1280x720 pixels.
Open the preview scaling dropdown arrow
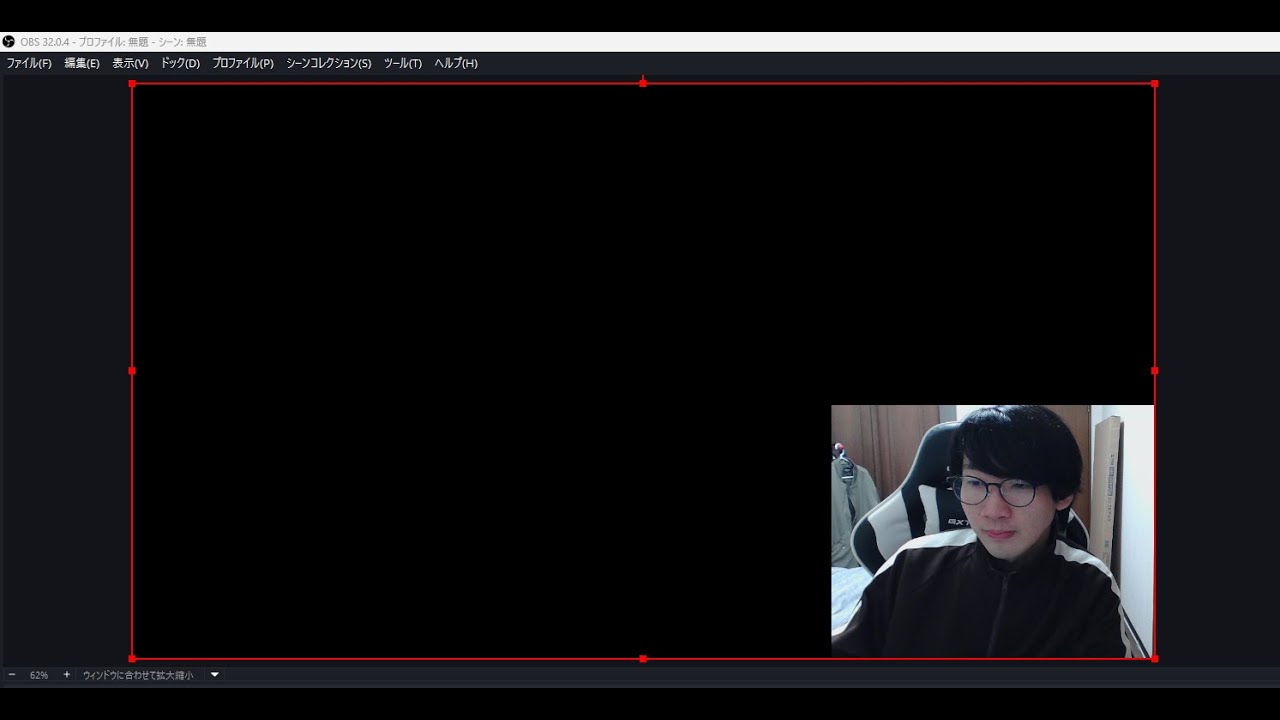[214, 675]
